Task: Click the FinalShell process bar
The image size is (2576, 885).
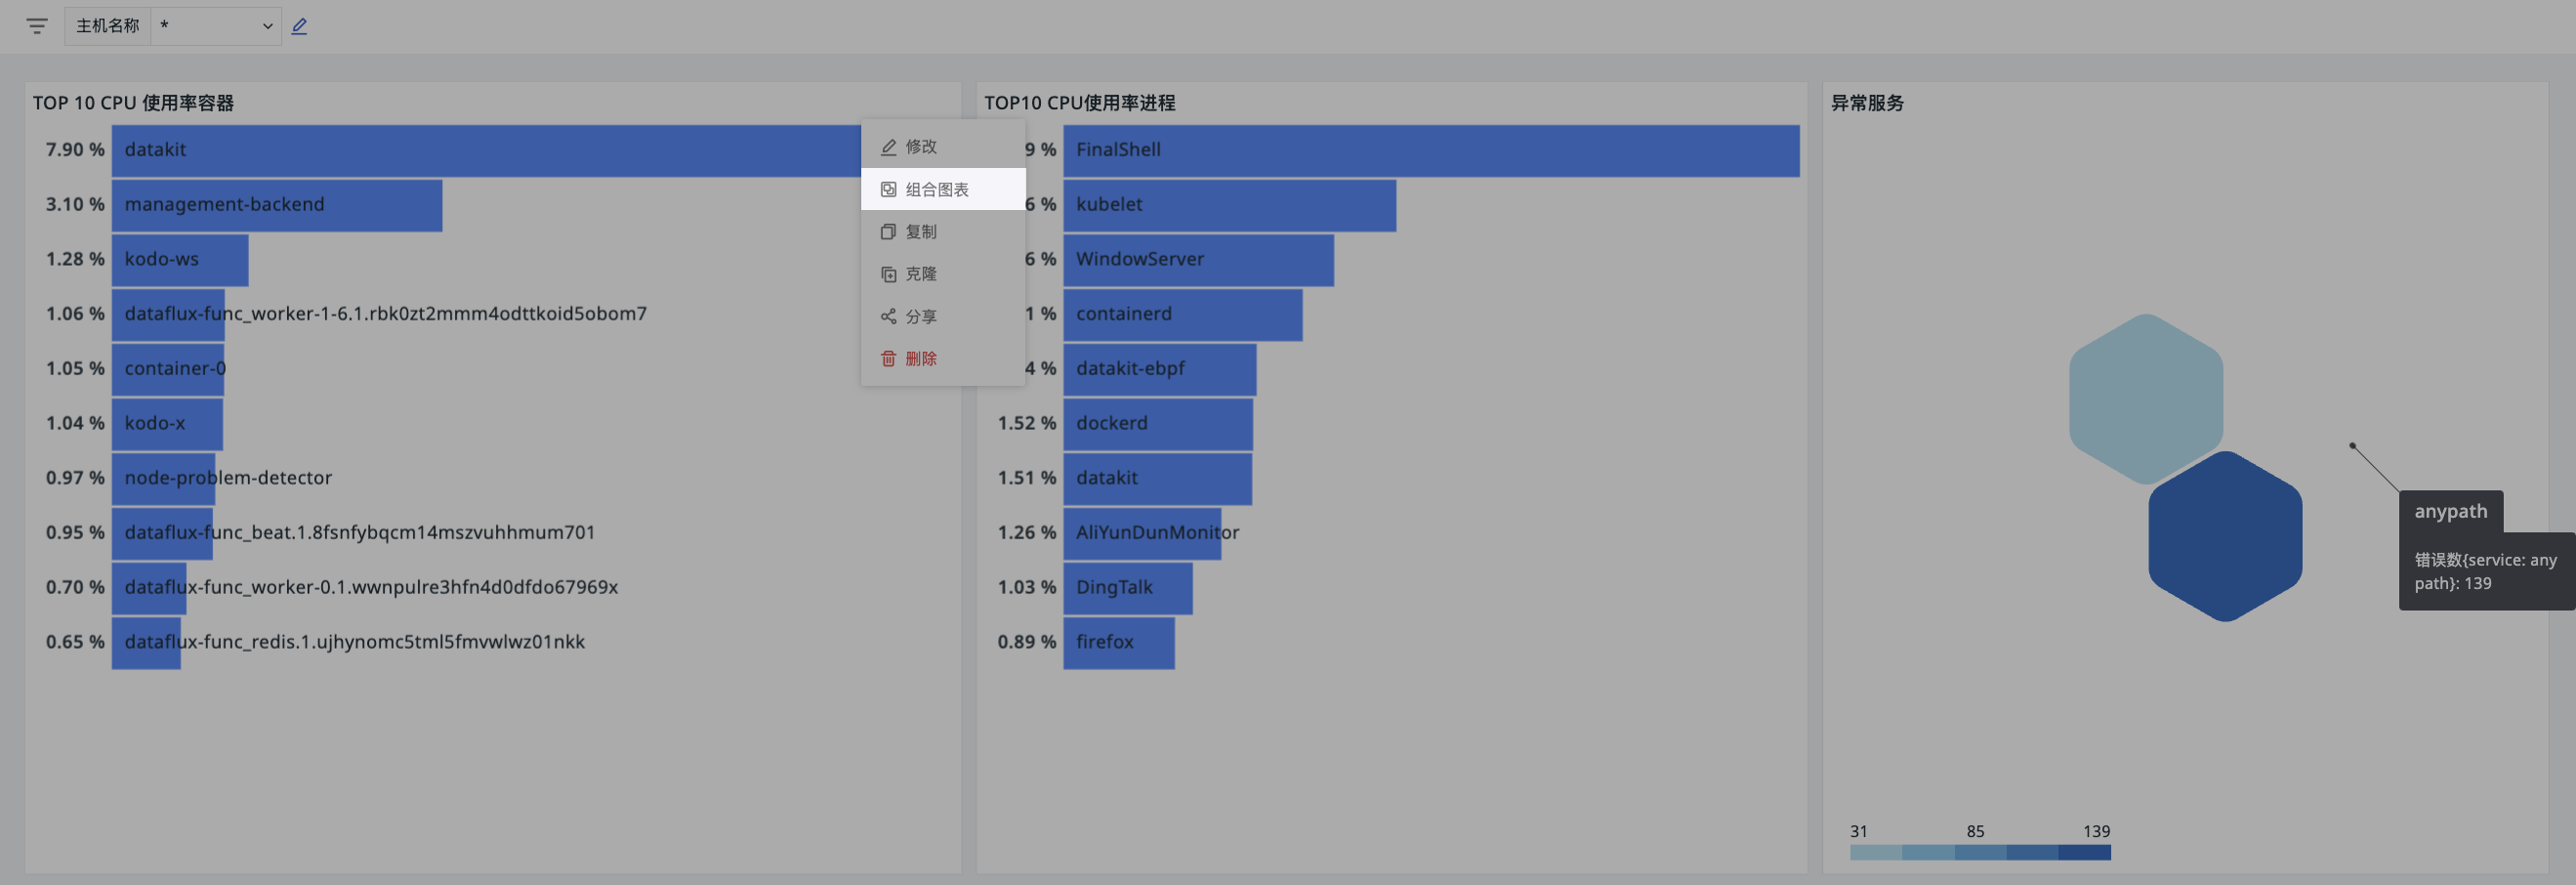Action: tap(1431, 150)
